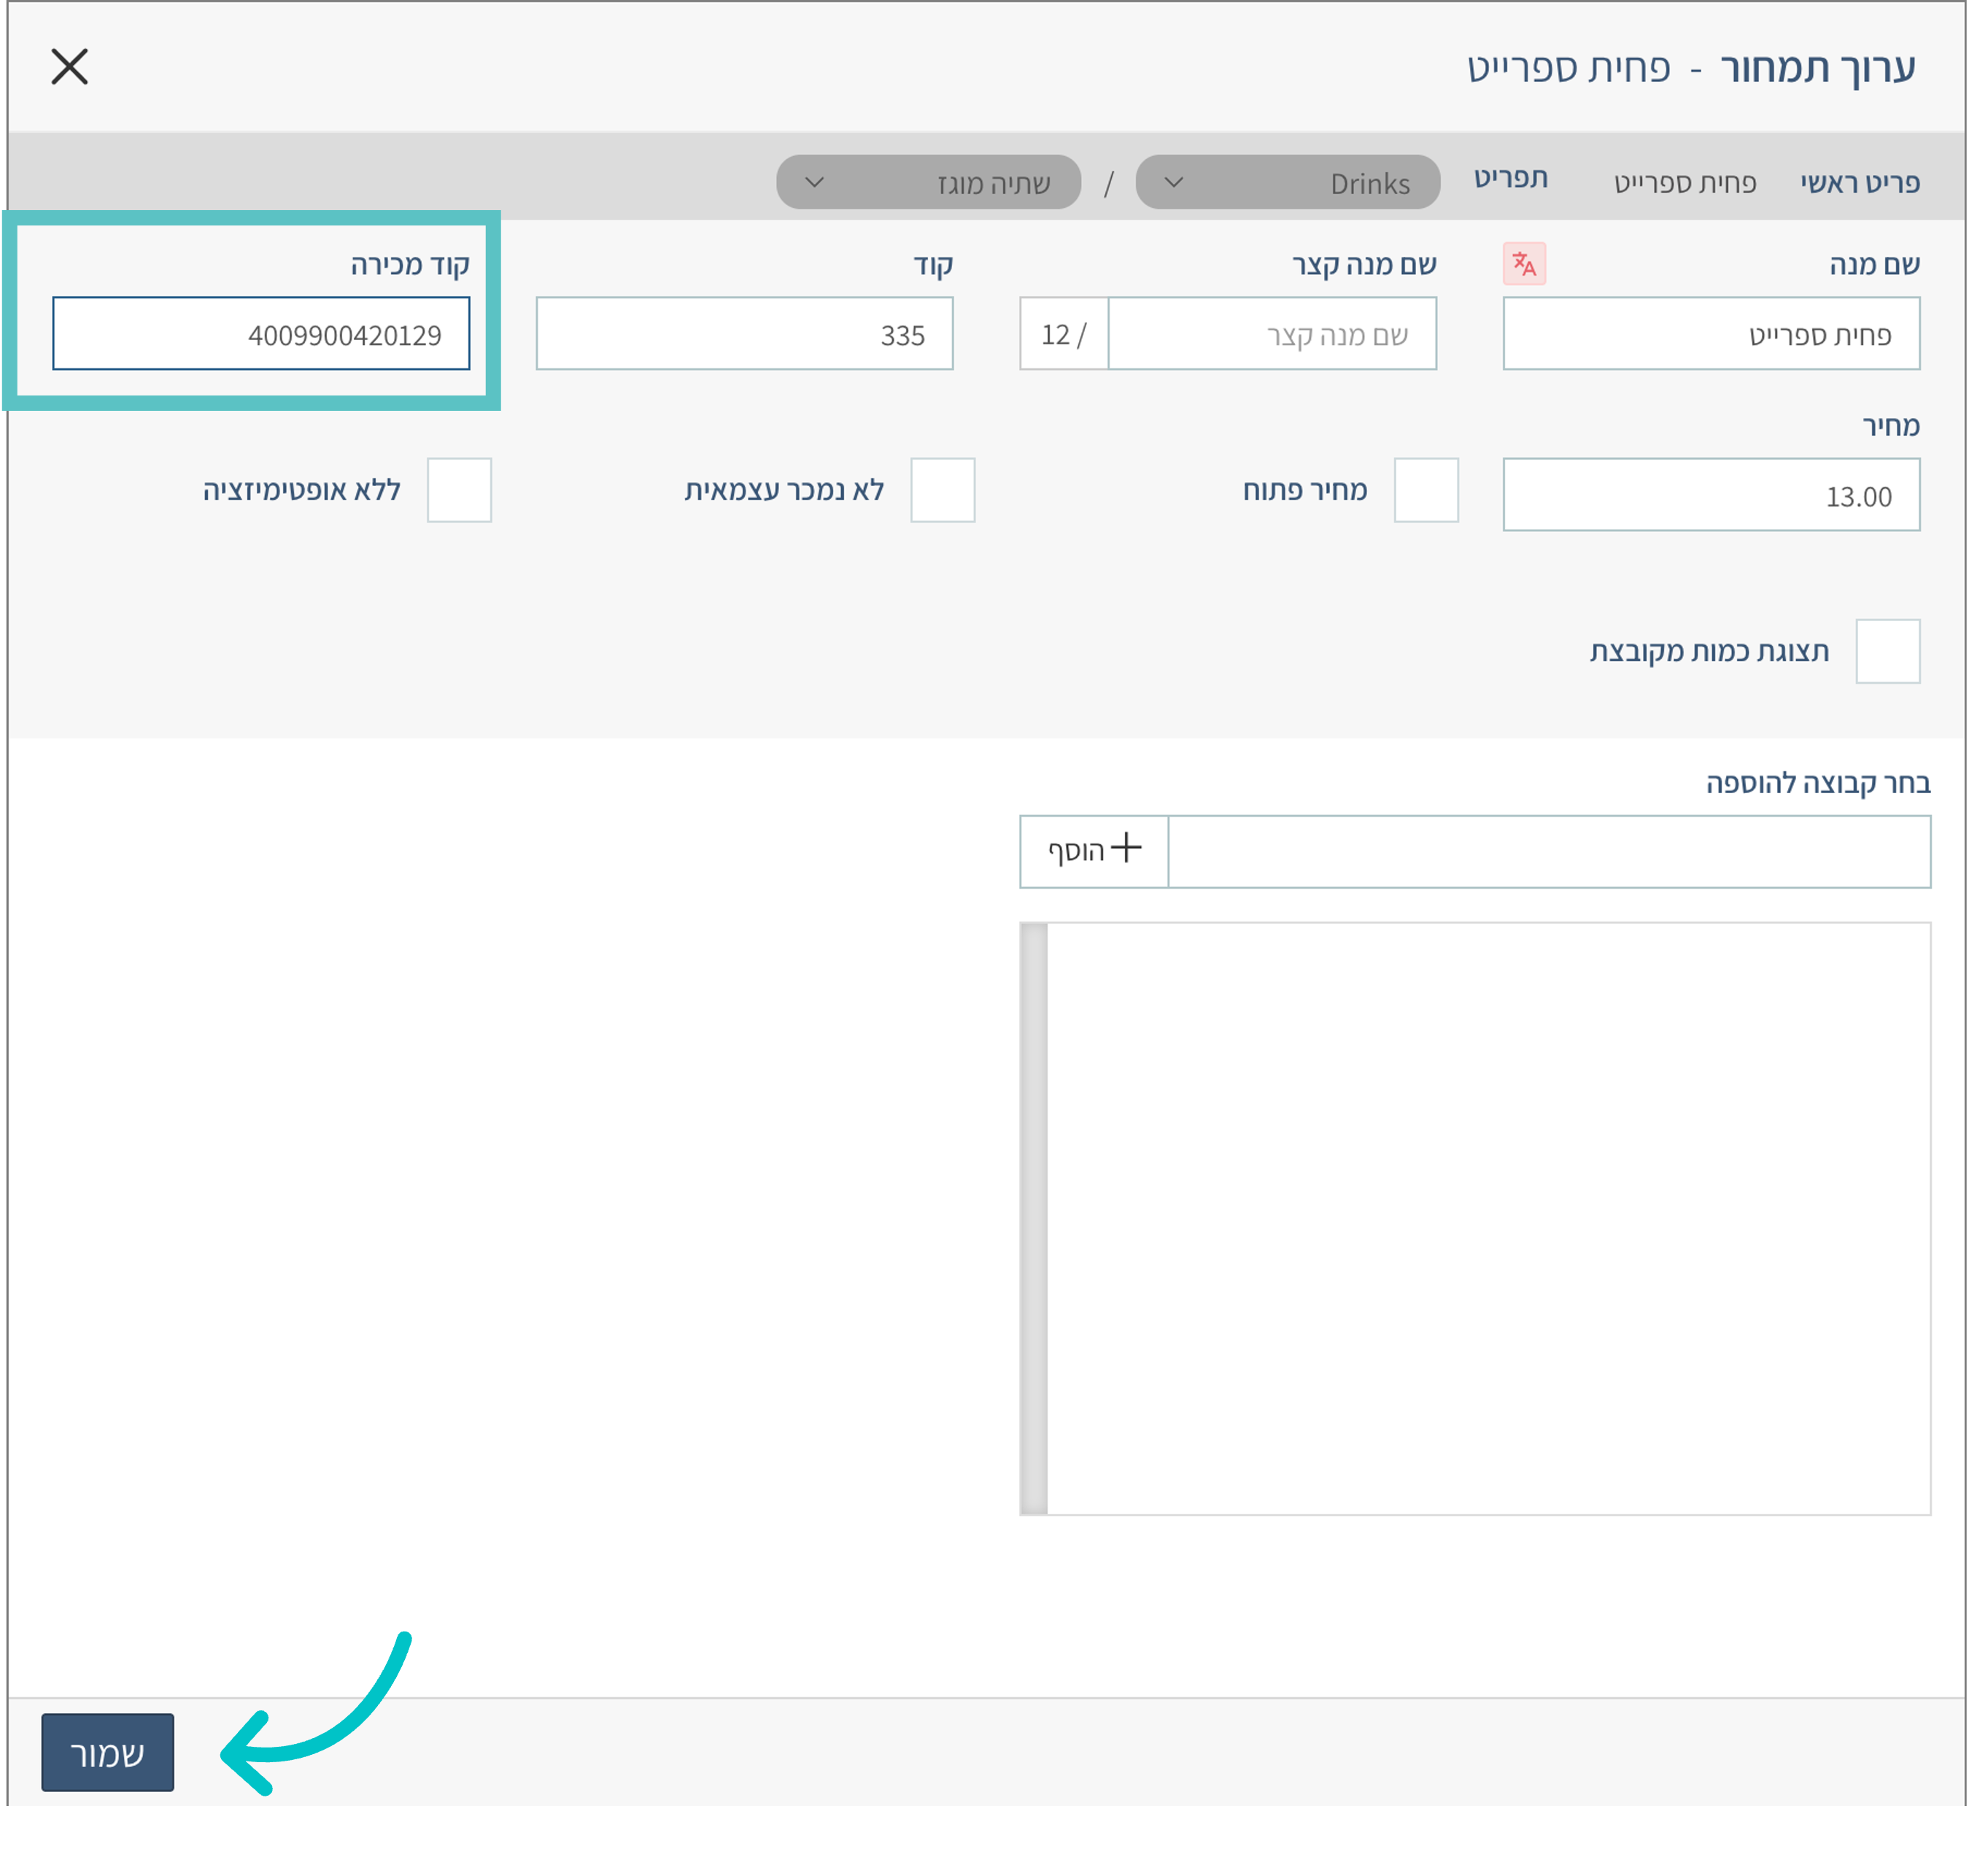Click the מחיר field showing 13.00
Image resolution: width=1969 pixels, height=1876 pixels.
1711,495
